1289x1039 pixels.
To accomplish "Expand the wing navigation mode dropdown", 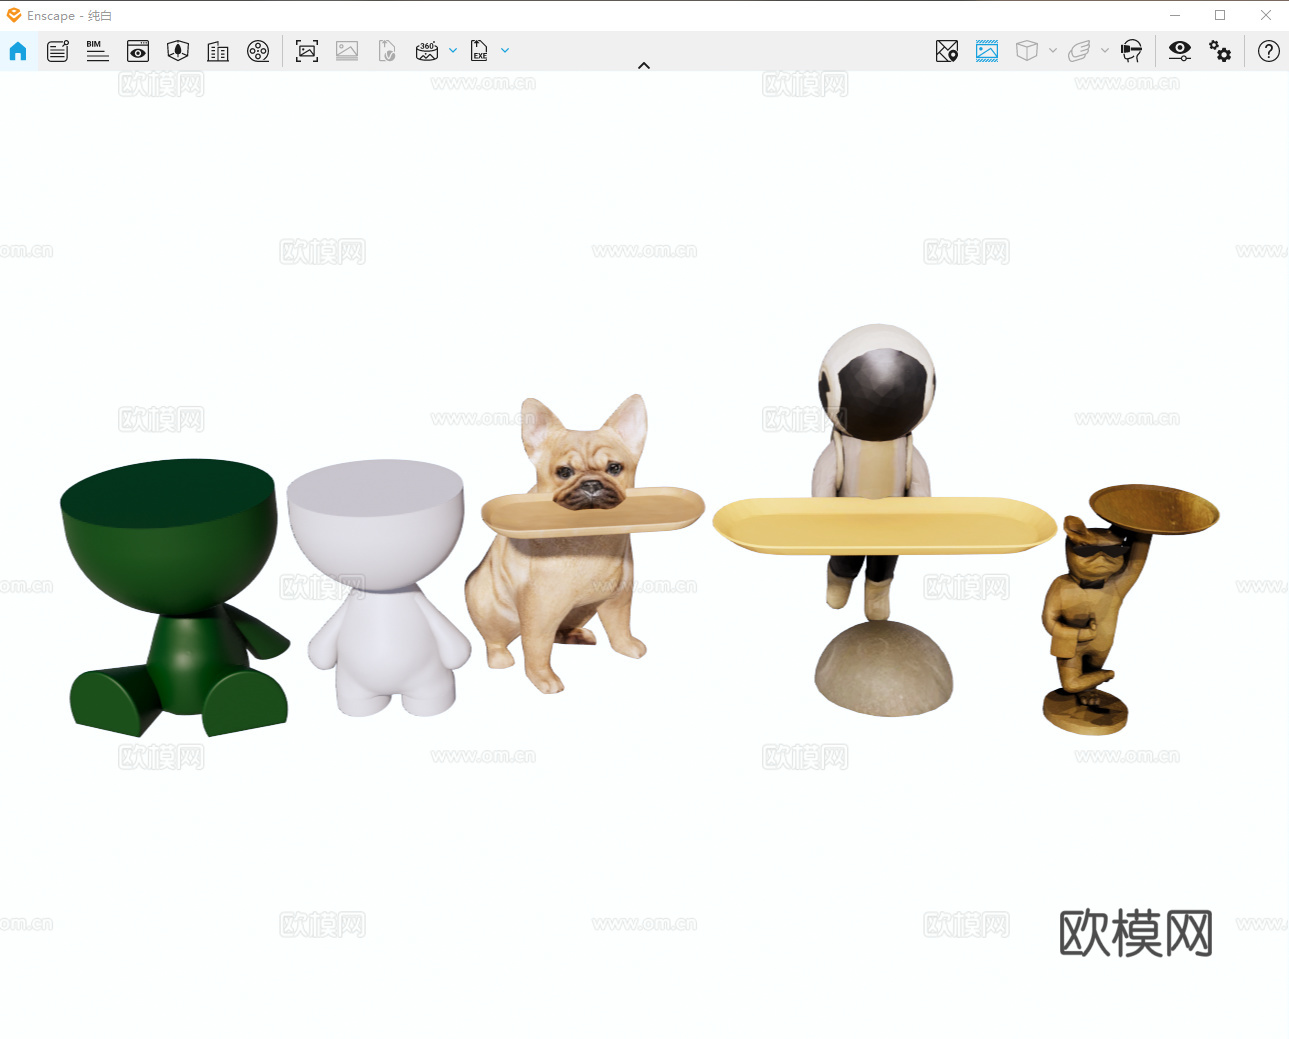I will pyautogui.click(x=1105, y=50).
